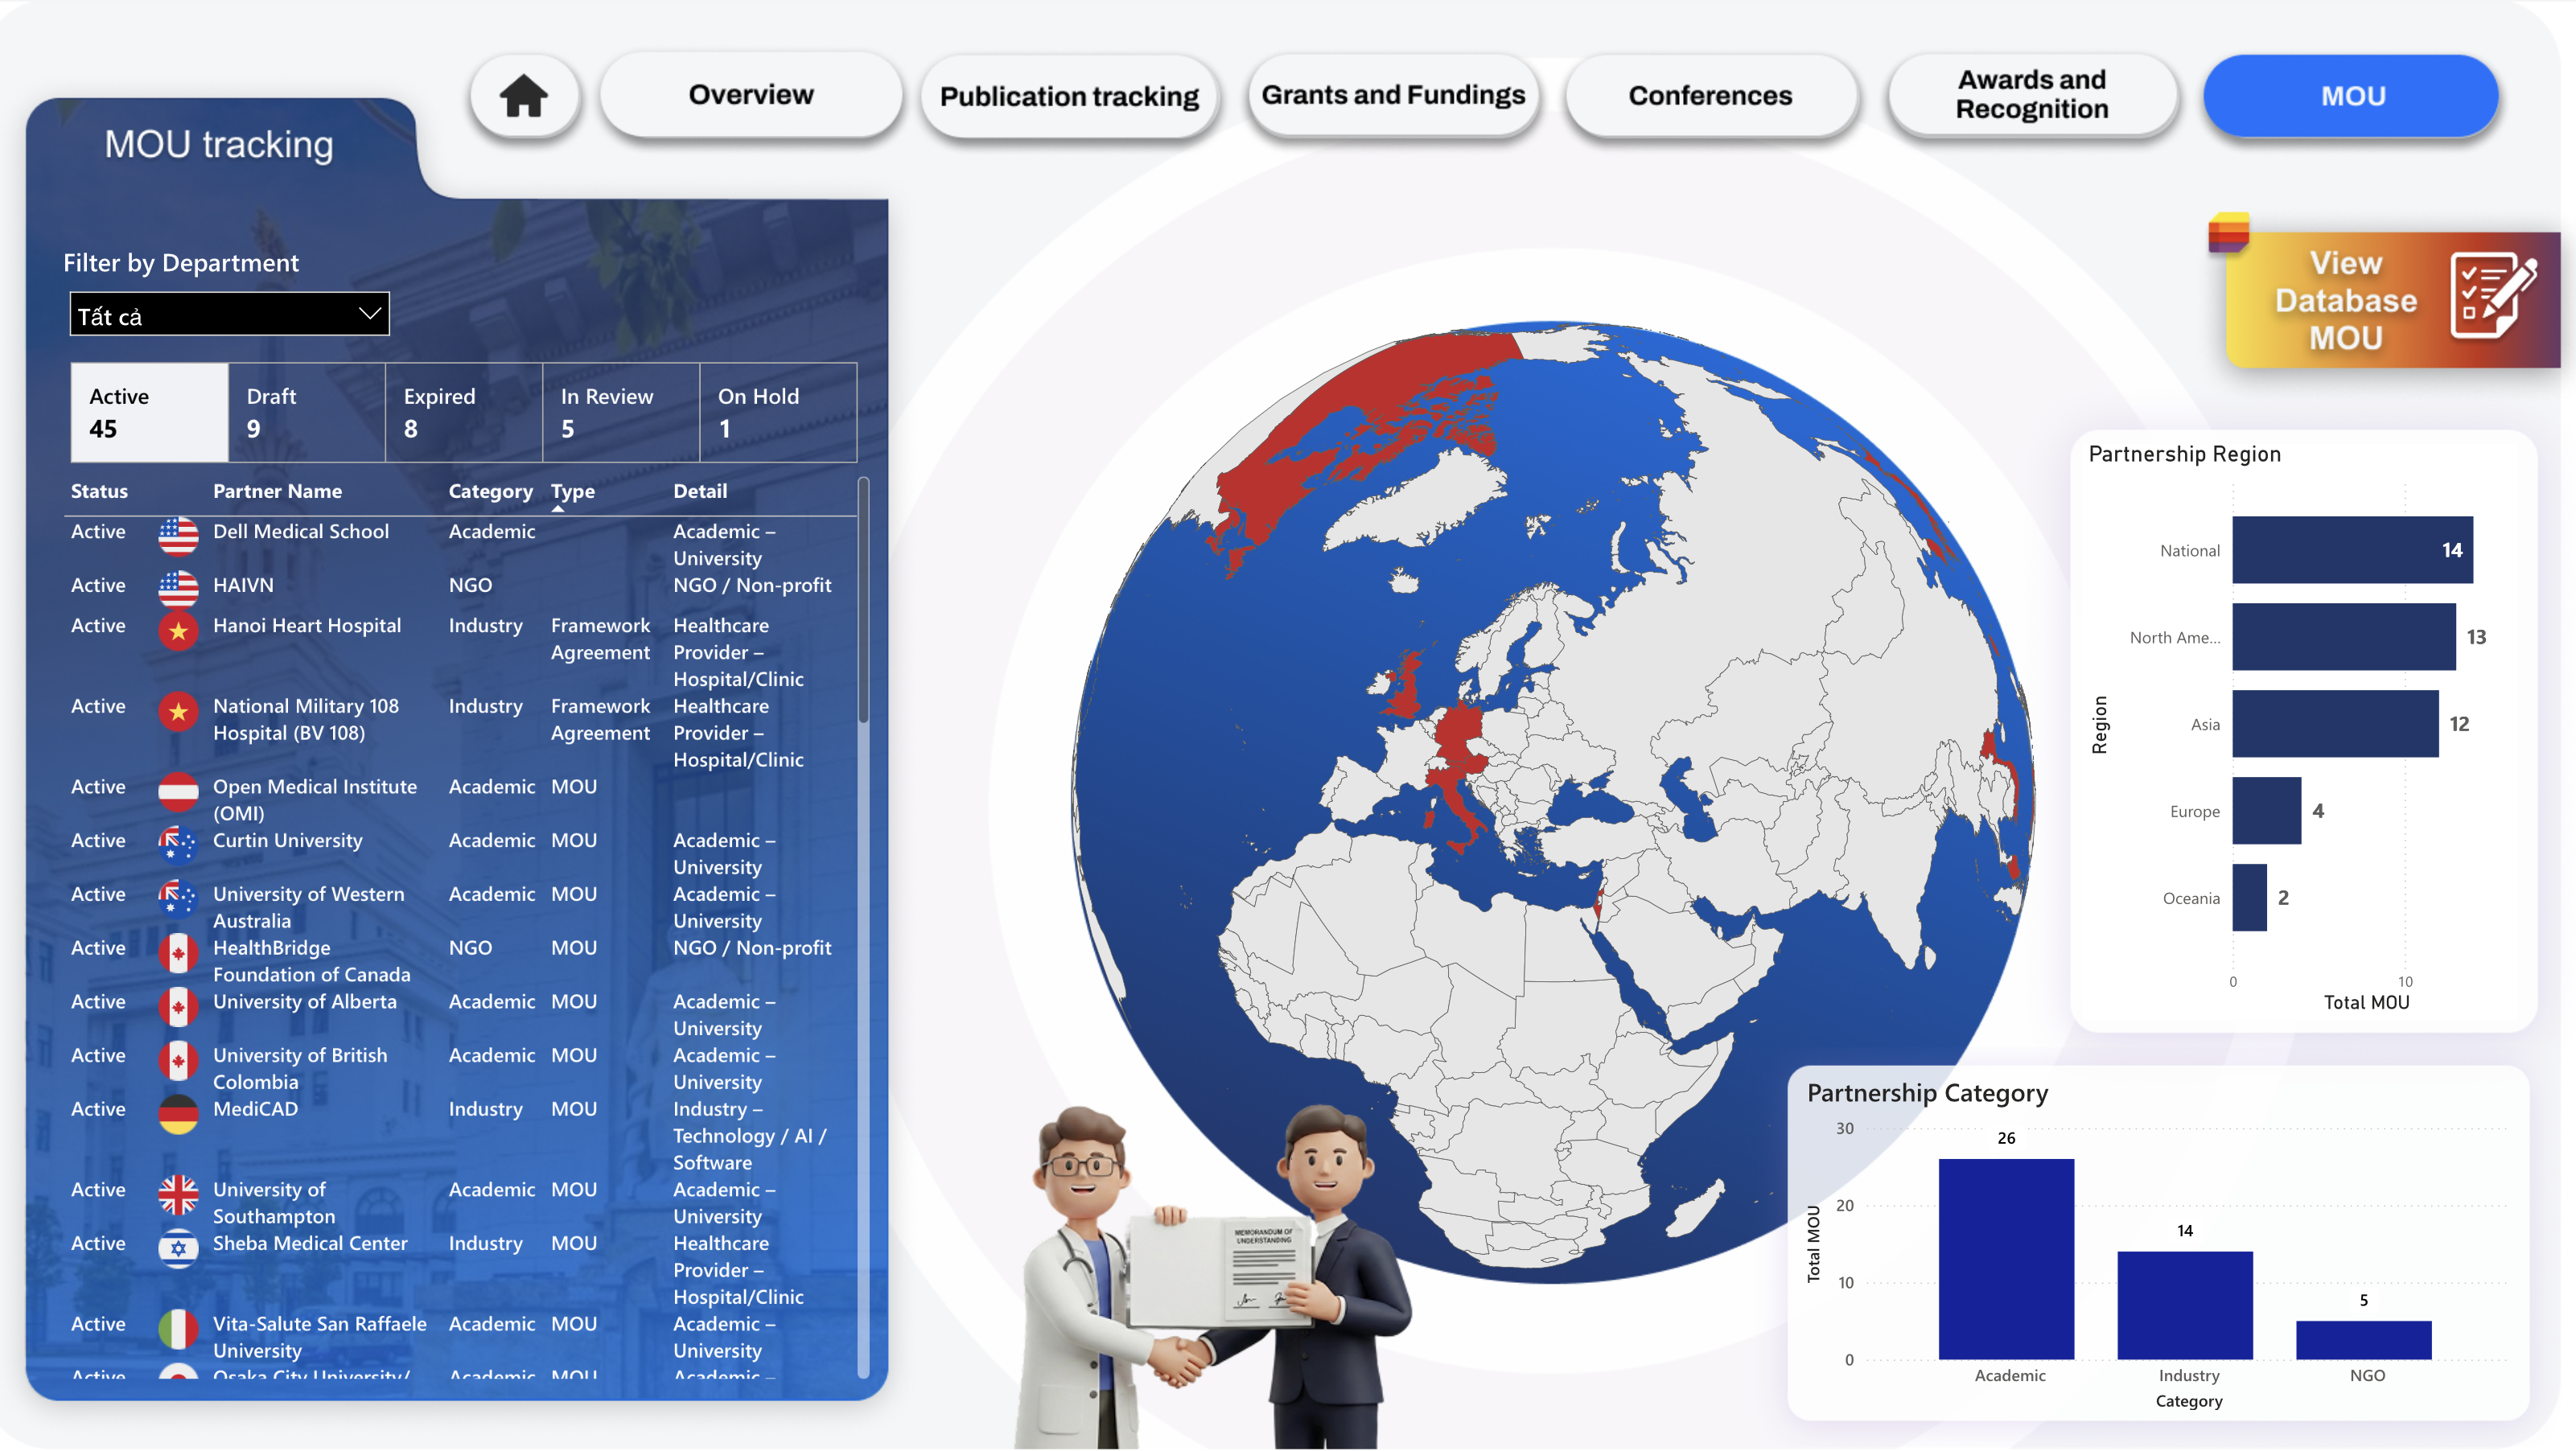Click the Industry bar showing 14
The image size is (2576, 1451).
coord(2185,1306)
